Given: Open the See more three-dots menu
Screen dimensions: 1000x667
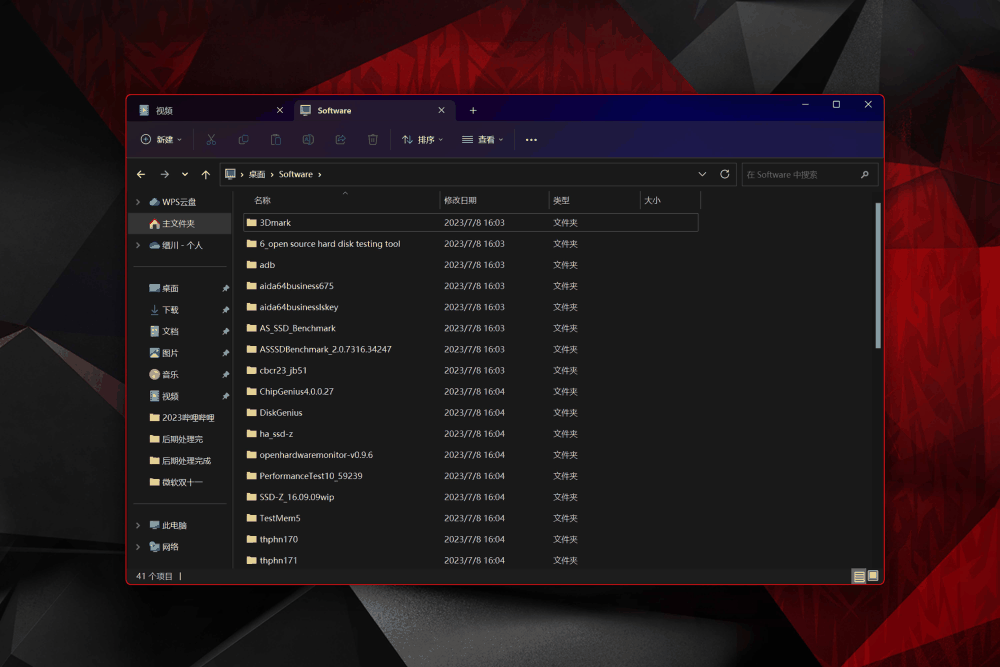Looking at the screenshot, I should pyautogui.click(x=531, y=140).
